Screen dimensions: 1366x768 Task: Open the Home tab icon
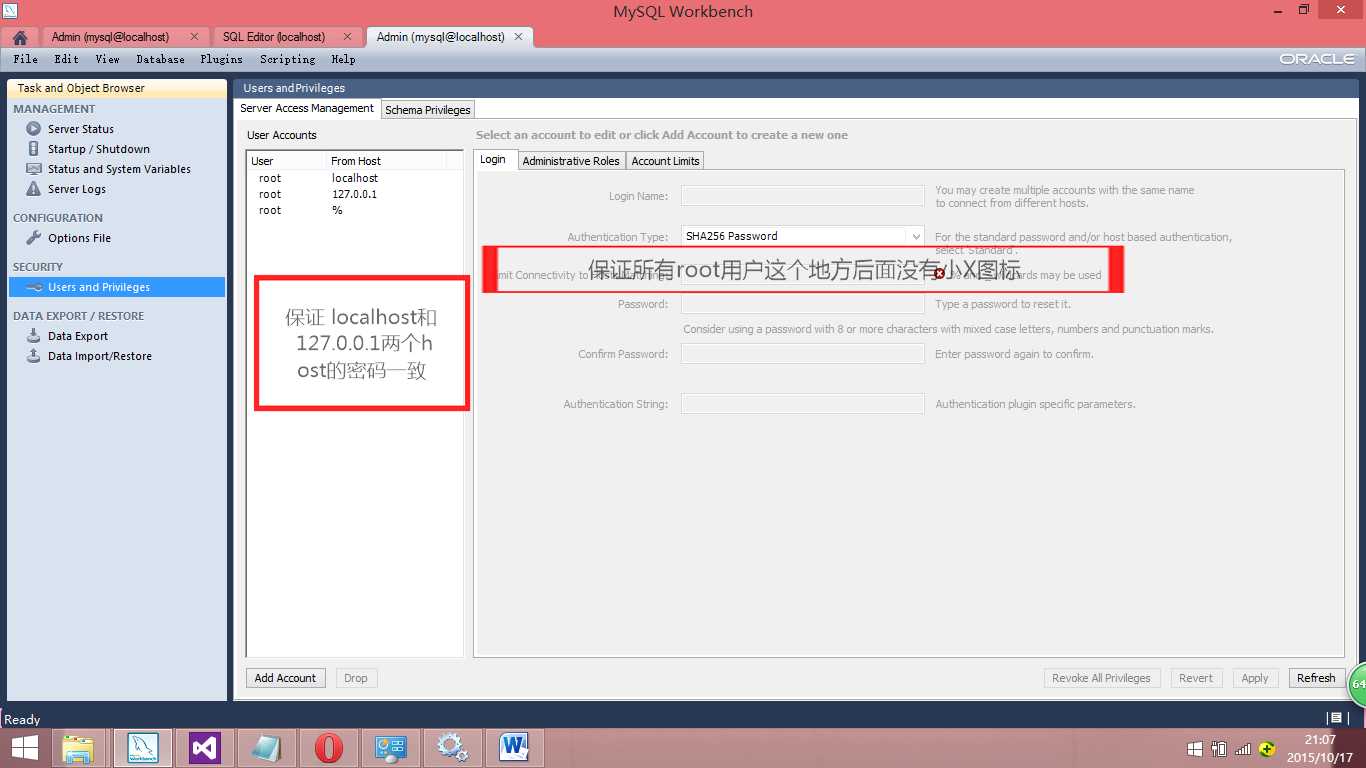19,37
